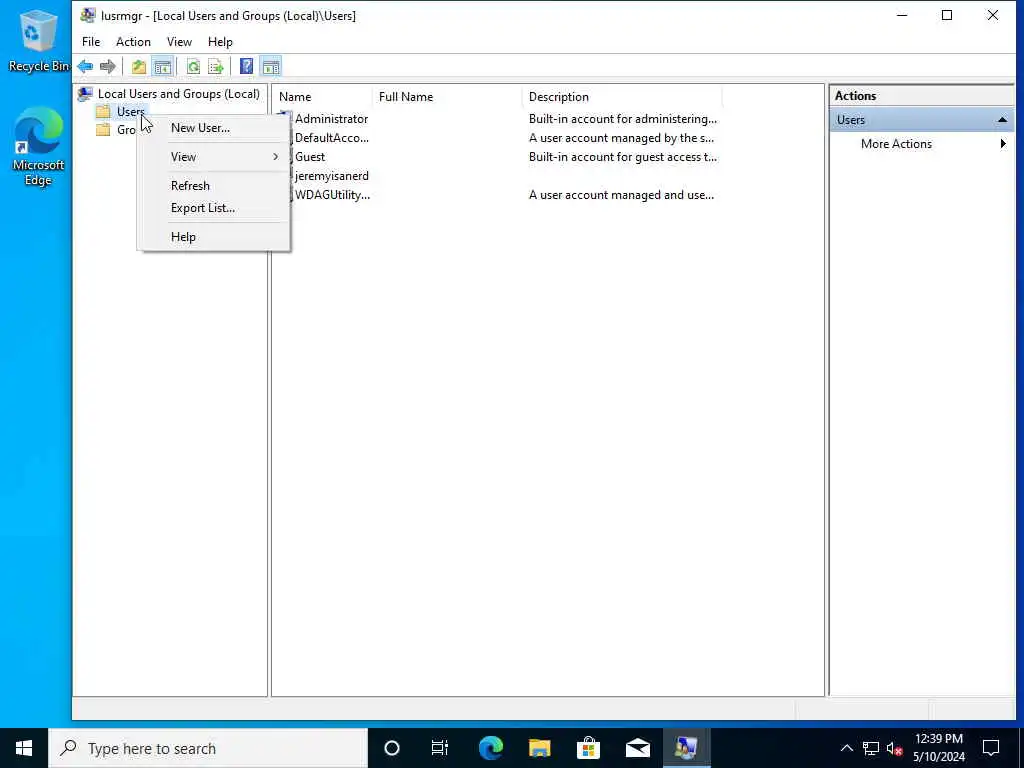Viewport: 1024px width, 768px height.
Task: Select the jeremyisanerd user row
Action: tap(331, 176)
